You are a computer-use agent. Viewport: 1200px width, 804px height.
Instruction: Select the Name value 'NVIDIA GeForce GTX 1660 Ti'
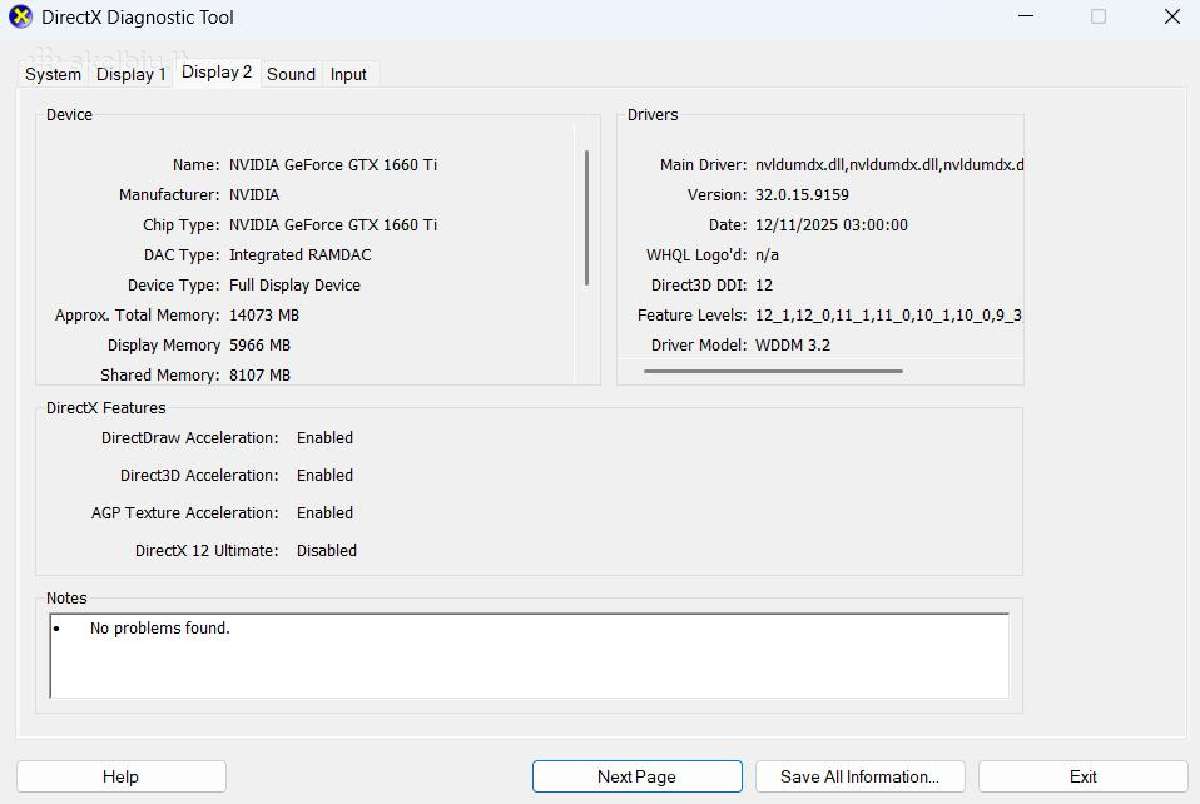click(333, 165)
